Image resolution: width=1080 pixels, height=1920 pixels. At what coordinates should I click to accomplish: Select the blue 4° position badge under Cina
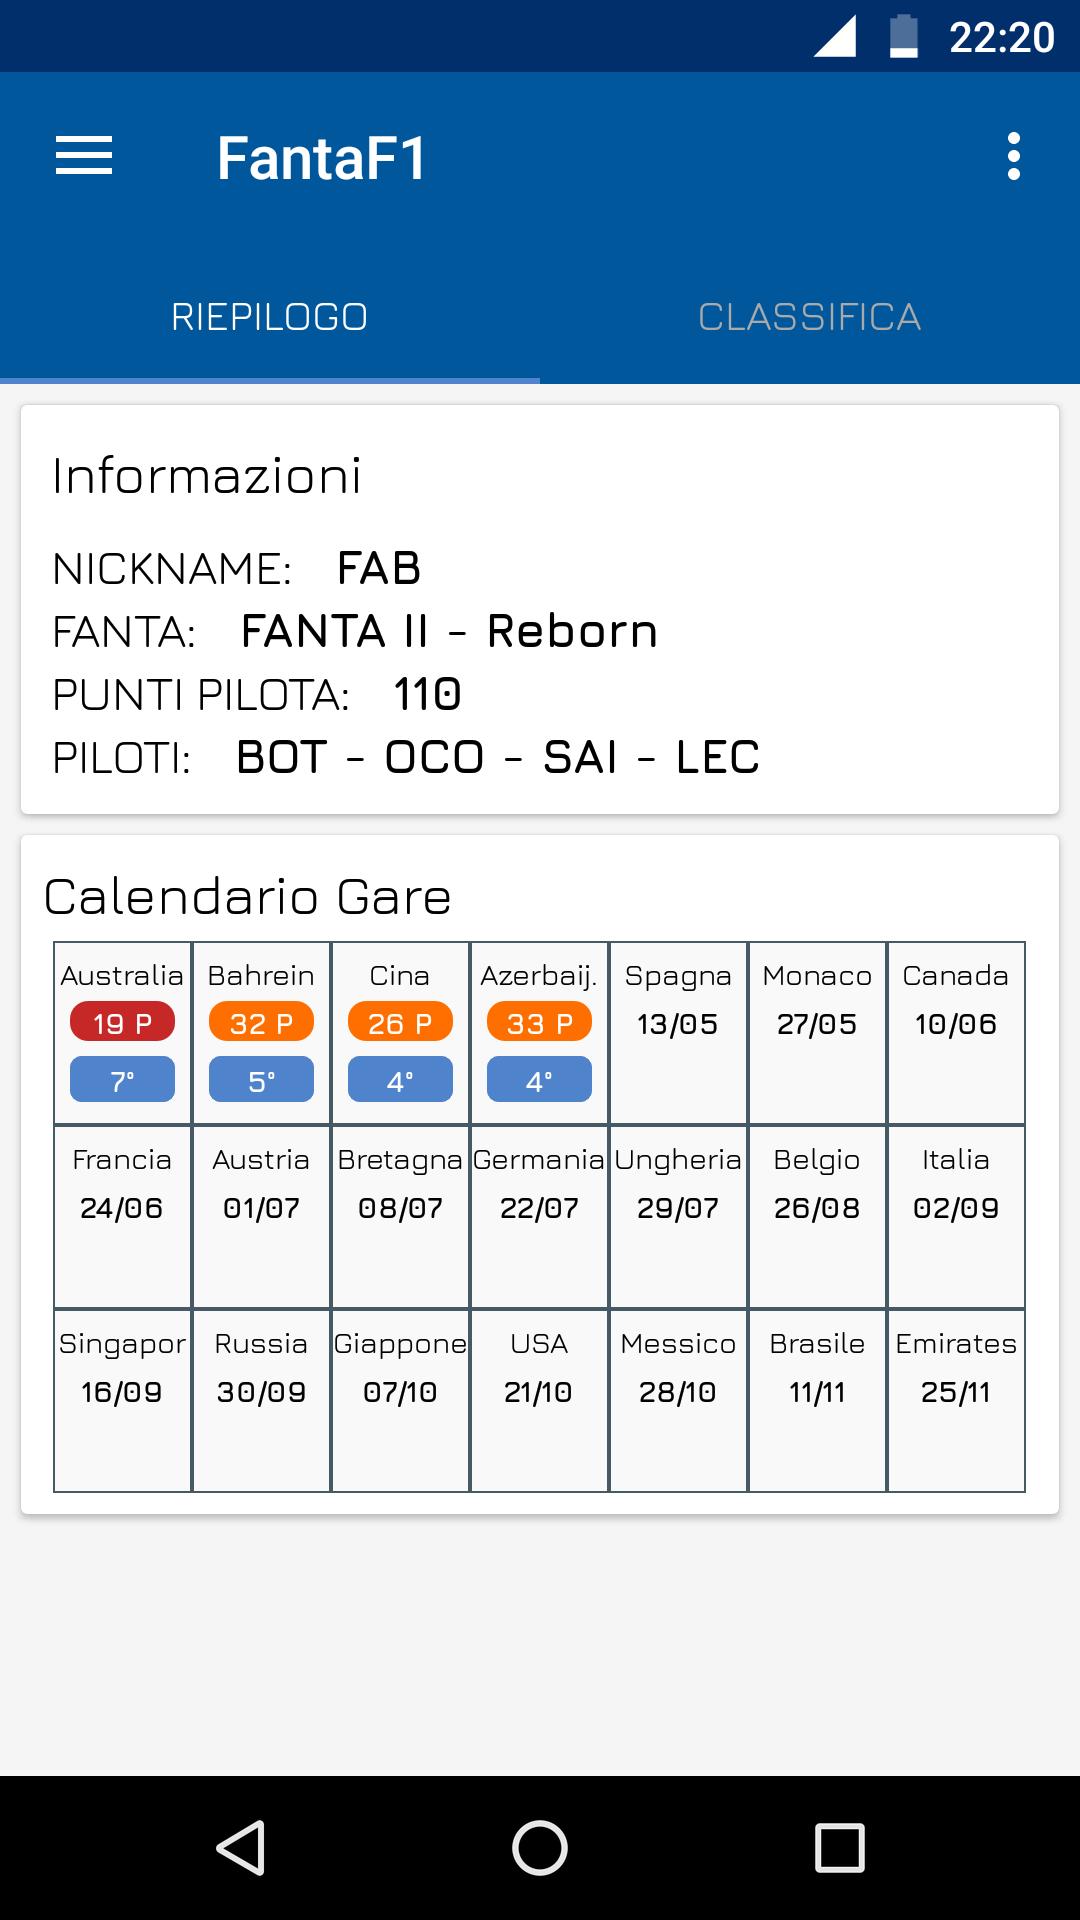click(x=399, y=1079)
